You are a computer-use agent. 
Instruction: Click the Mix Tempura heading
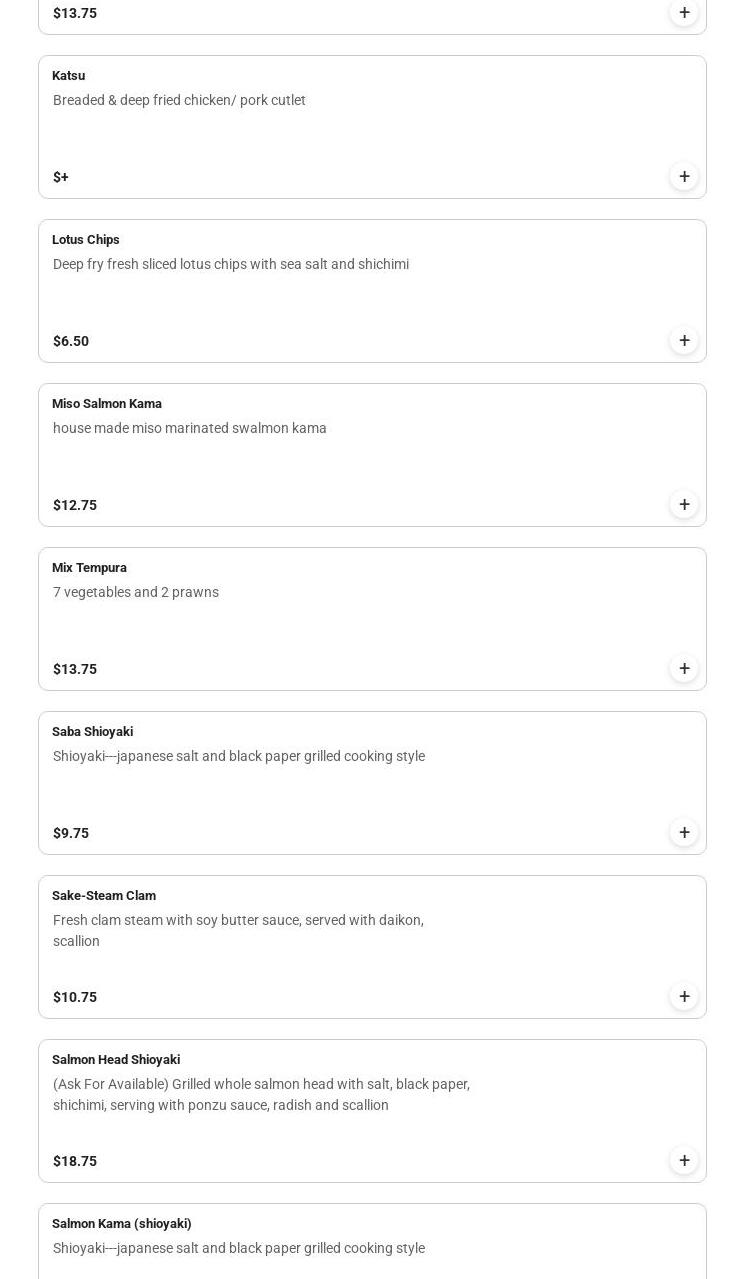pos(89,568)
